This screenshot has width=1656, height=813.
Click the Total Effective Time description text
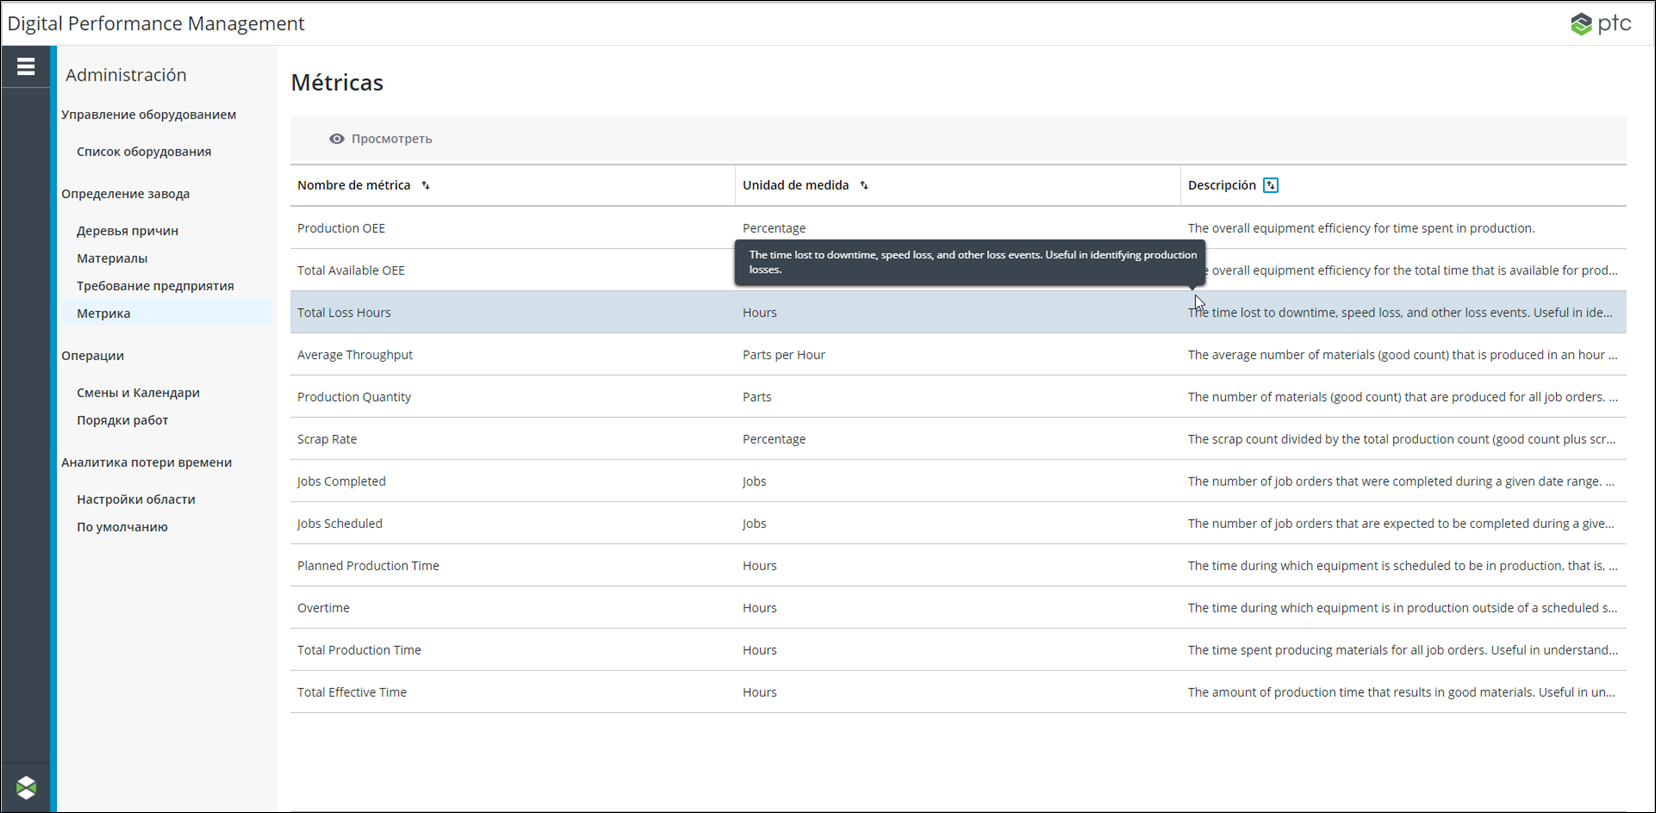[1401, 692]
